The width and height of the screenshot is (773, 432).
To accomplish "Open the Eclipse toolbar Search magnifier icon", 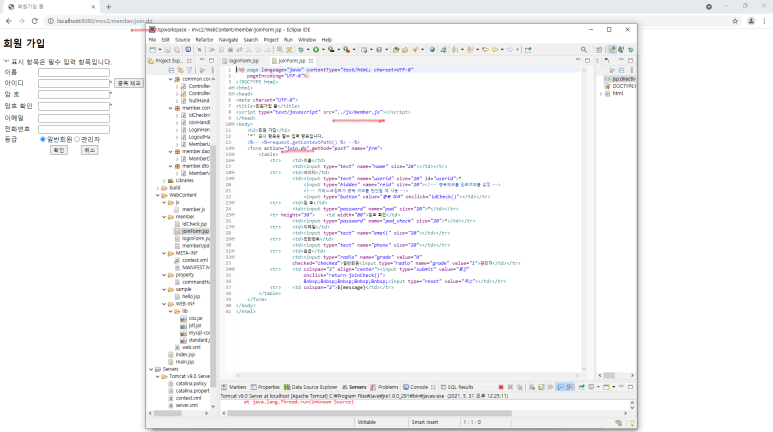I will (584, 50).
